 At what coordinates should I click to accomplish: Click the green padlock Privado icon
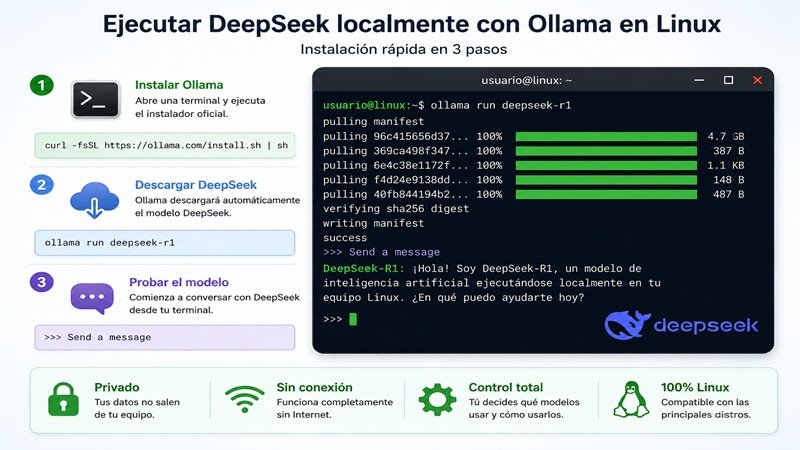(63, 399)
